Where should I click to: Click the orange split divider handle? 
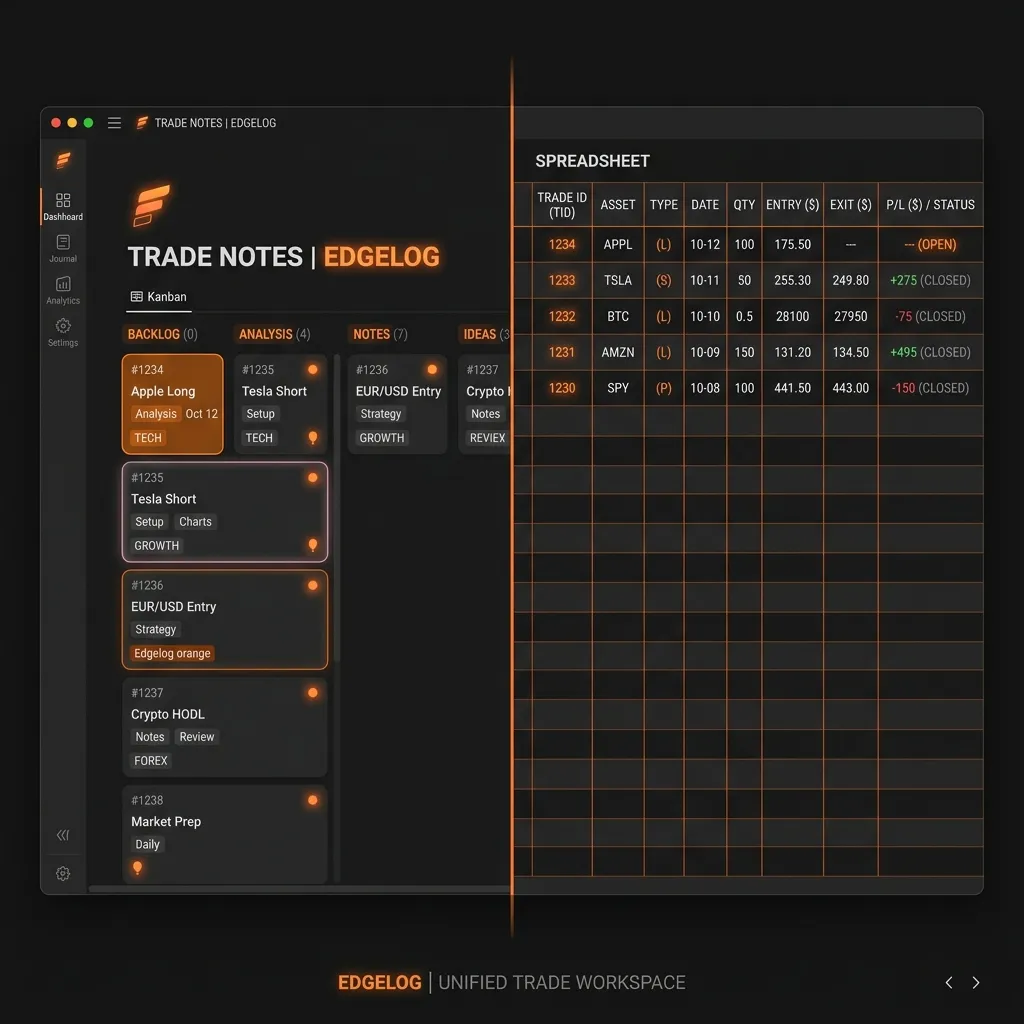[x=512, y=496]
